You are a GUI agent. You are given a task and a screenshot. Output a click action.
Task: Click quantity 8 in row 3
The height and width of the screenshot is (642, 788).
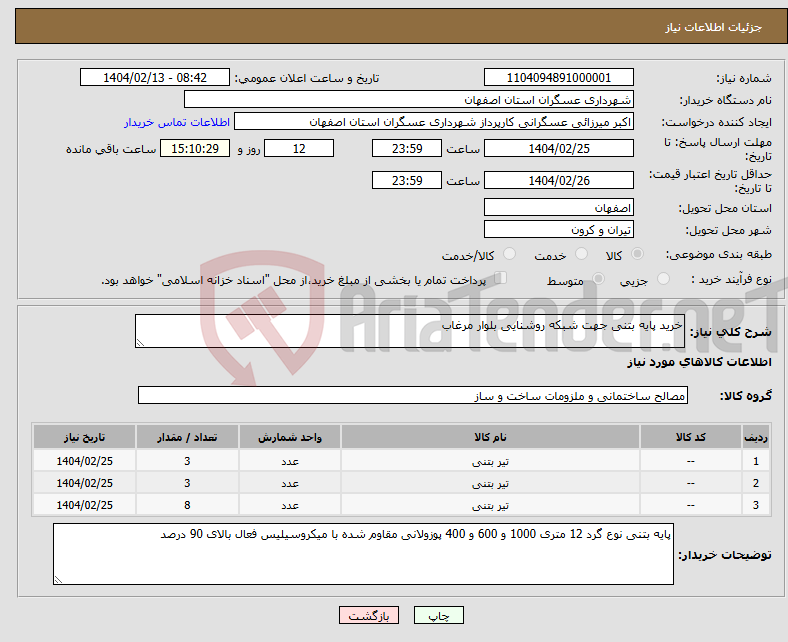point(187,505)
